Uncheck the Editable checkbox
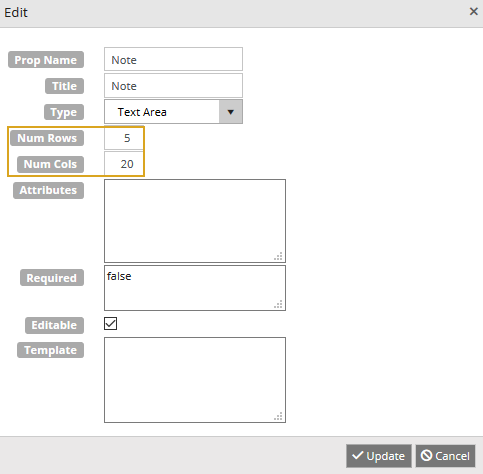The height and width of the screenshot is (474, 483). pos(110,323)
